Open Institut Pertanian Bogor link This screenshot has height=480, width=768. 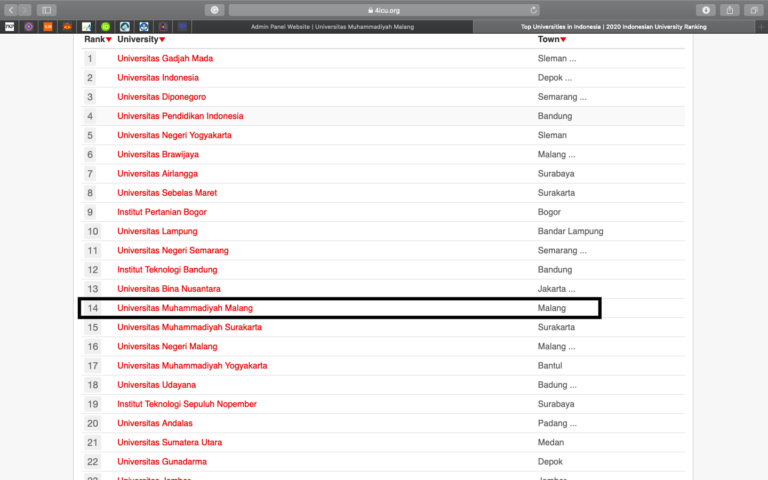point(162,212)
